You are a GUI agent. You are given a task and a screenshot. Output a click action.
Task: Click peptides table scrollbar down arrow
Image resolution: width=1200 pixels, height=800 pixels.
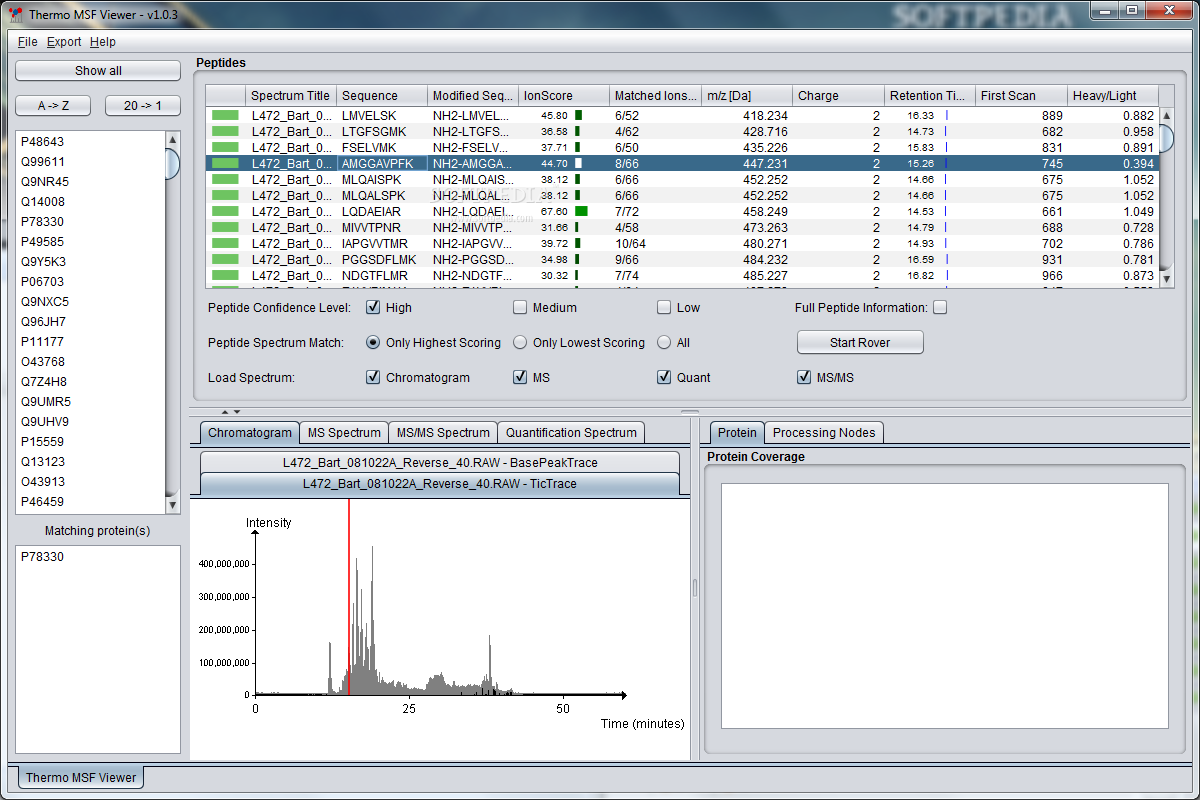click(1167, 280)
